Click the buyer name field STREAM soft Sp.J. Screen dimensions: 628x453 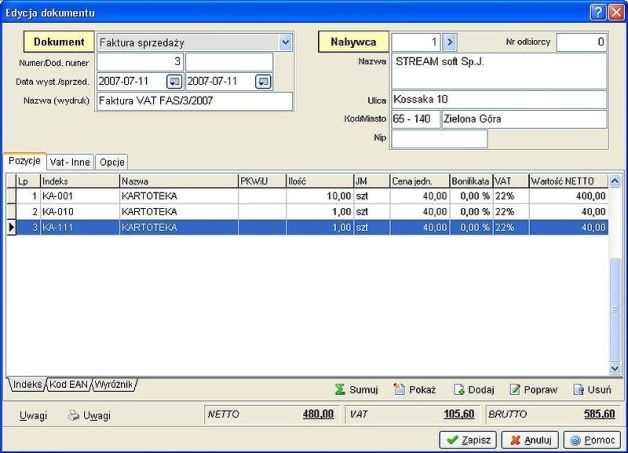pos(499,71)
